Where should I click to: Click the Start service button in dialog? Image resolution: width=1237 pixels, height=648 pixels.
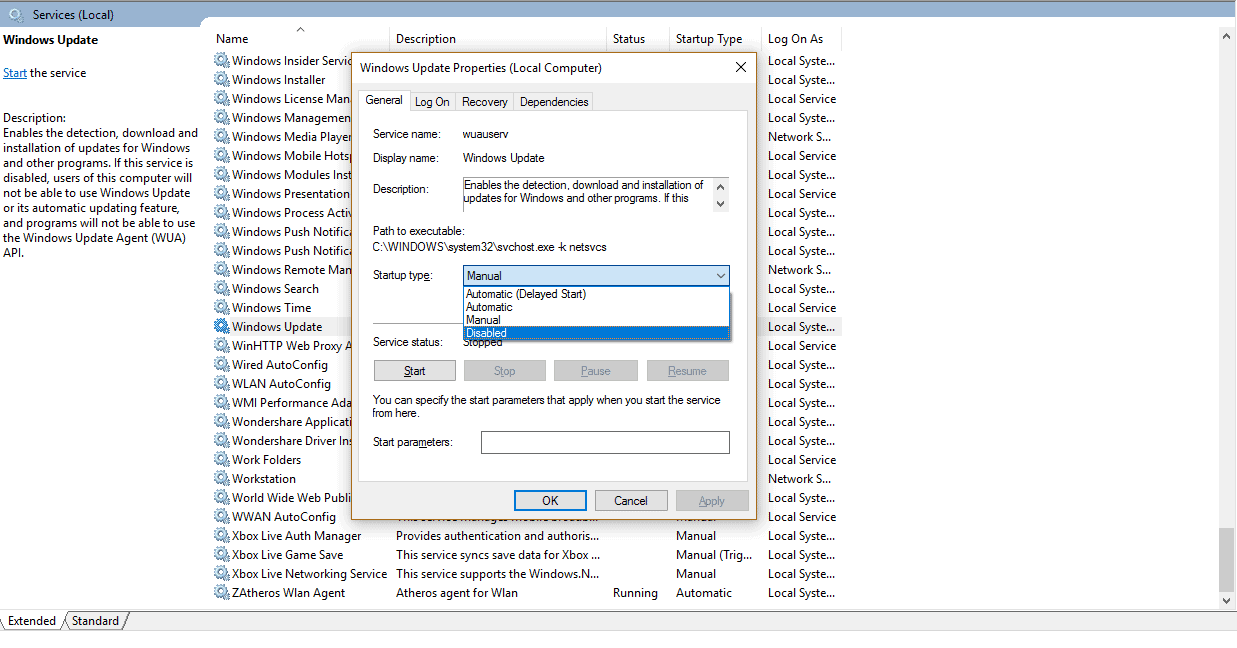[x=415, y=371]
